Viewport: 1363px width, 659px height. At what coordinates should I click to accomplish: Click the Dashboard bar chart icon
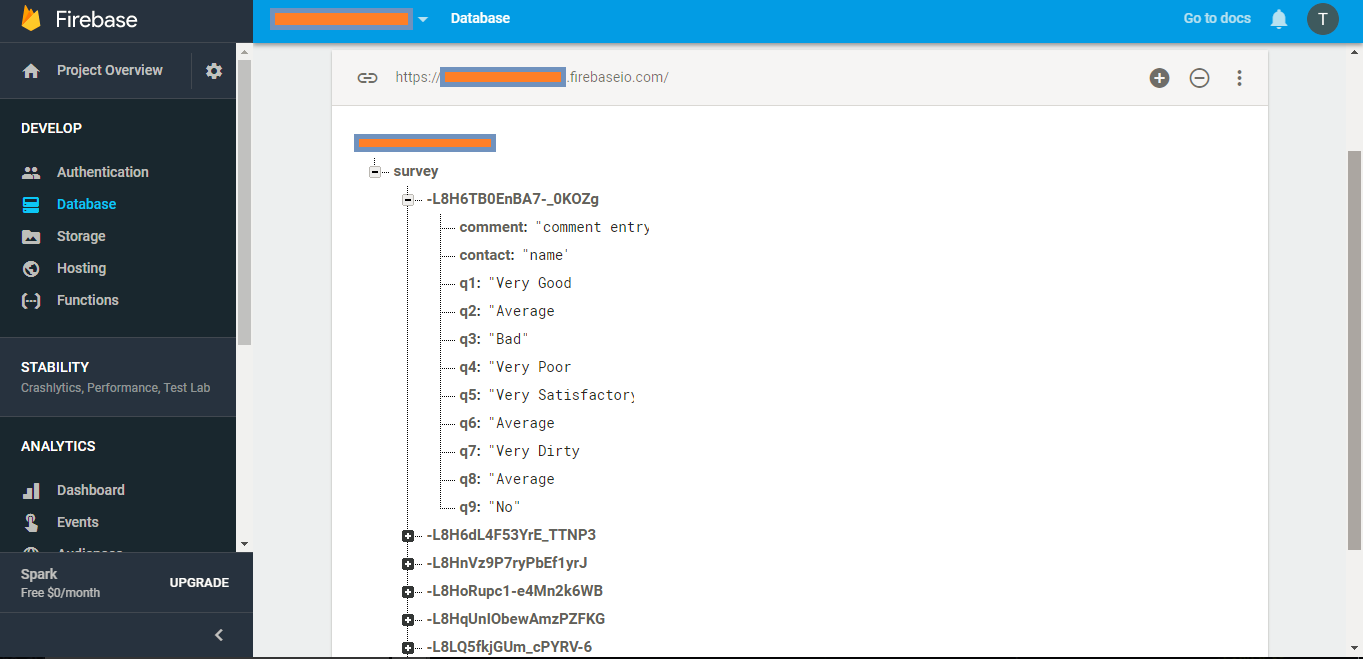click(x=31, y=491)
